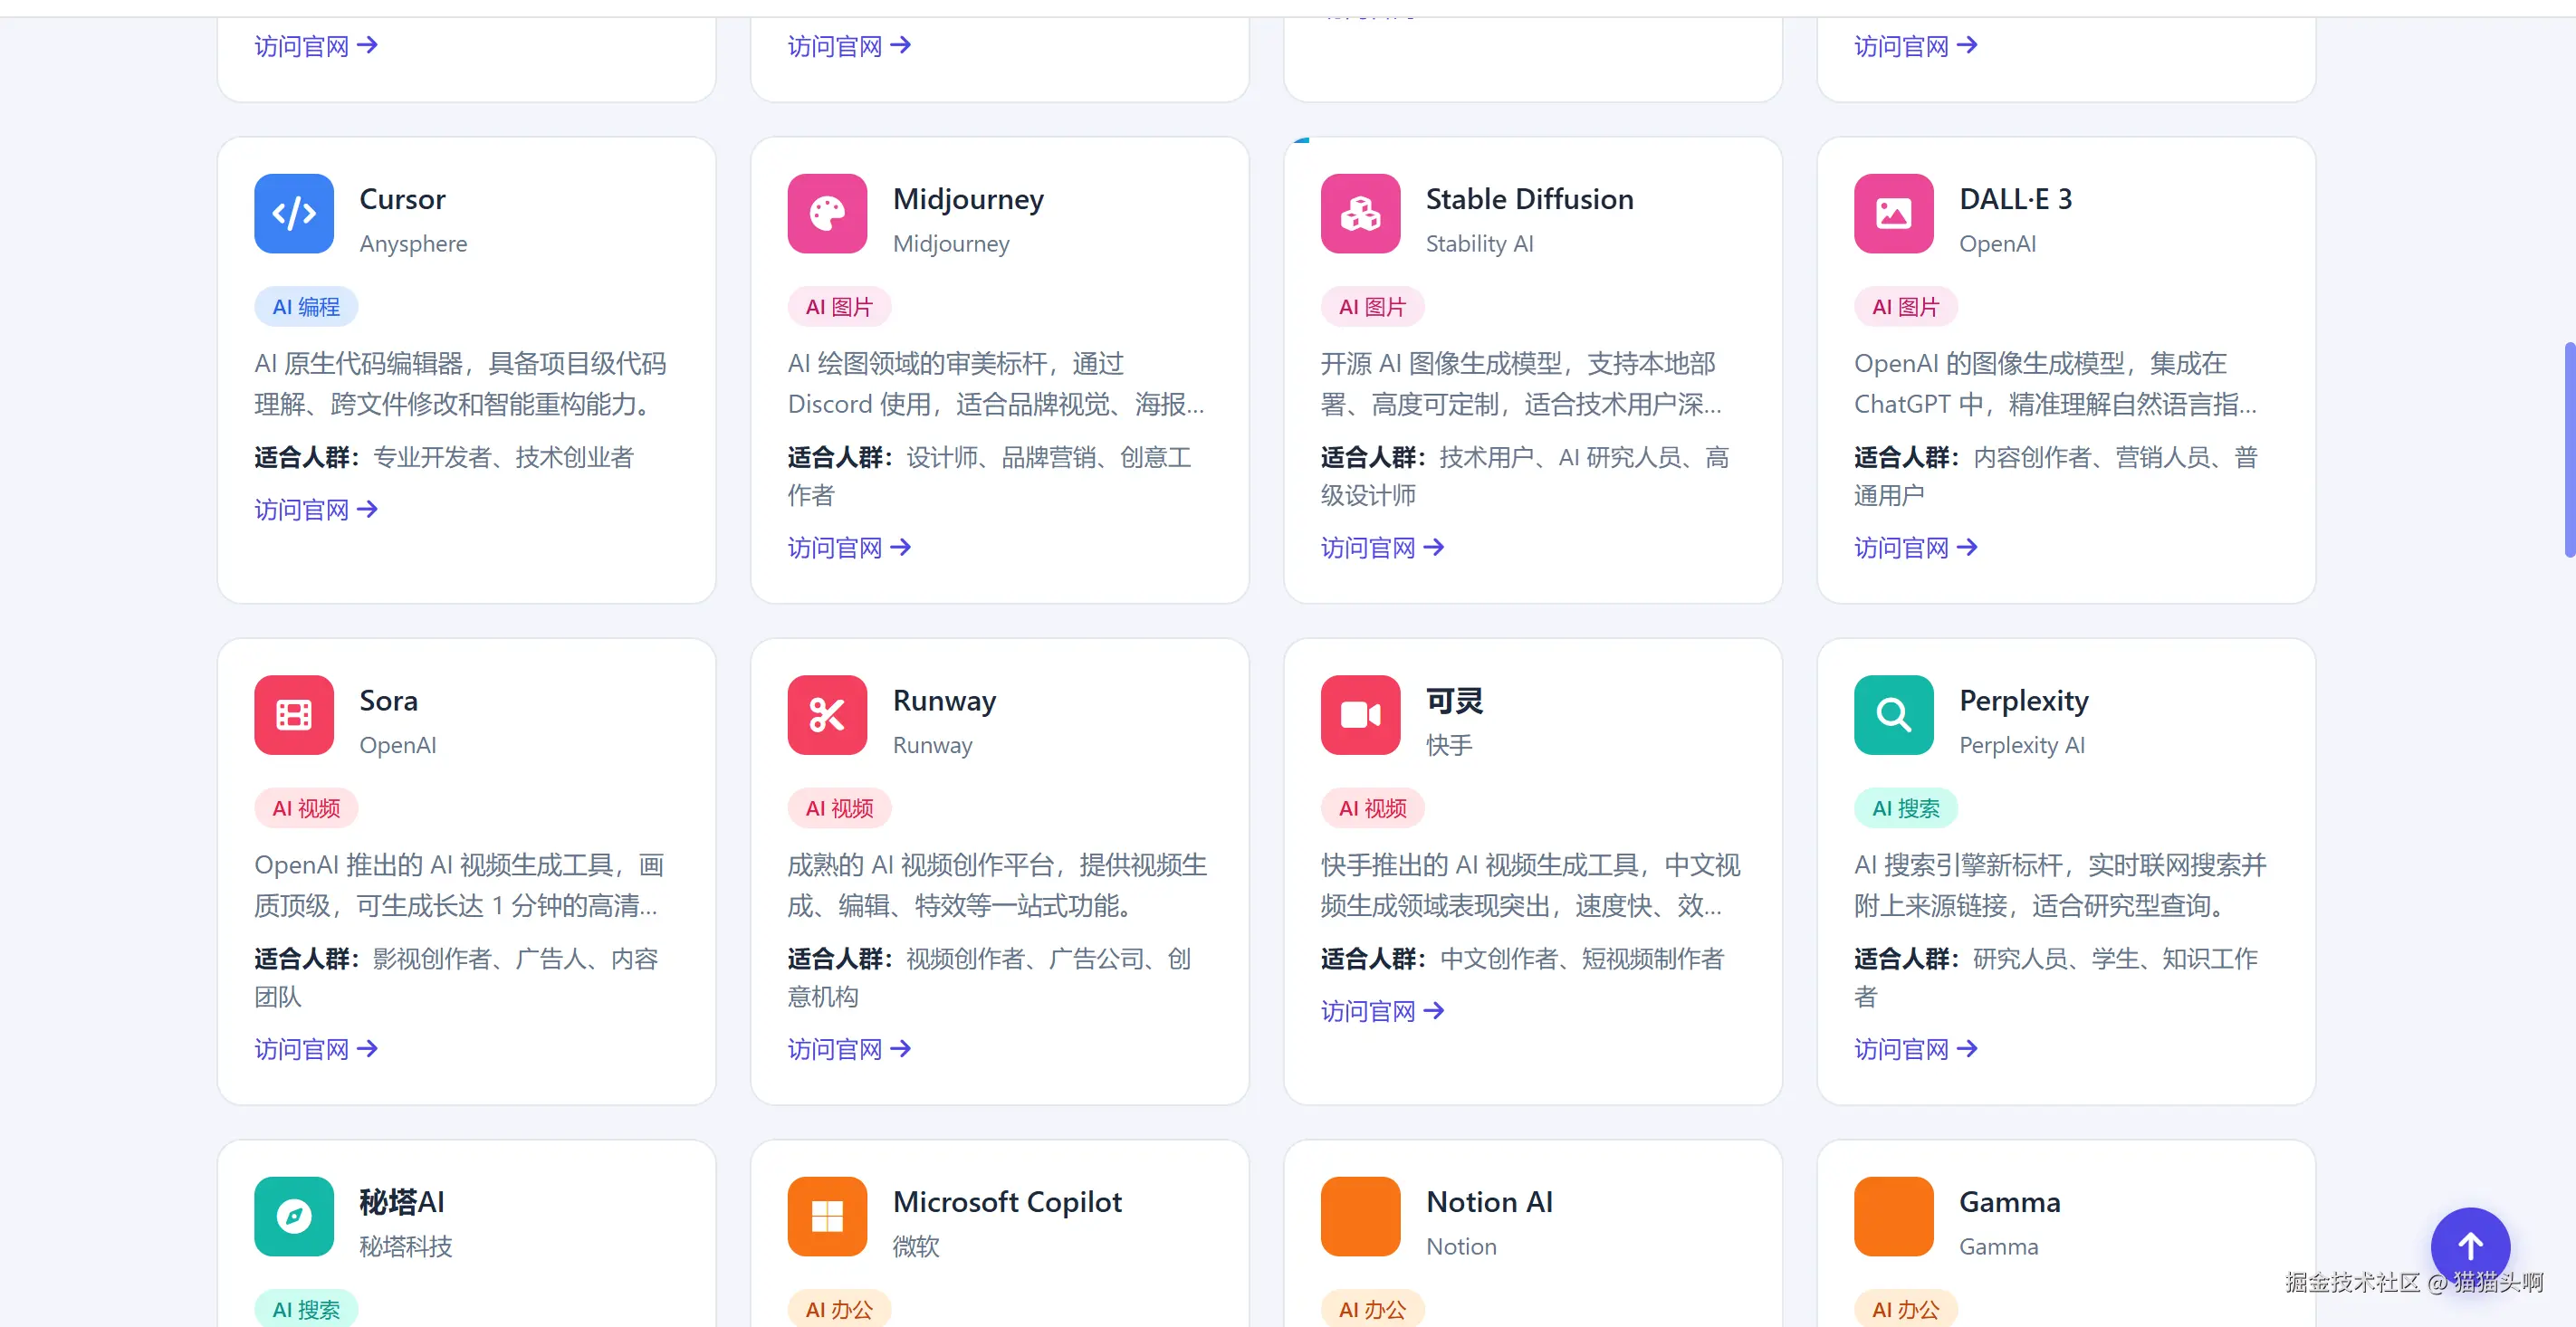Click the AI 办公 tag on Gamma
The image size is (2576, 1327).
pyautogui.click(x=1905, y=1308)
